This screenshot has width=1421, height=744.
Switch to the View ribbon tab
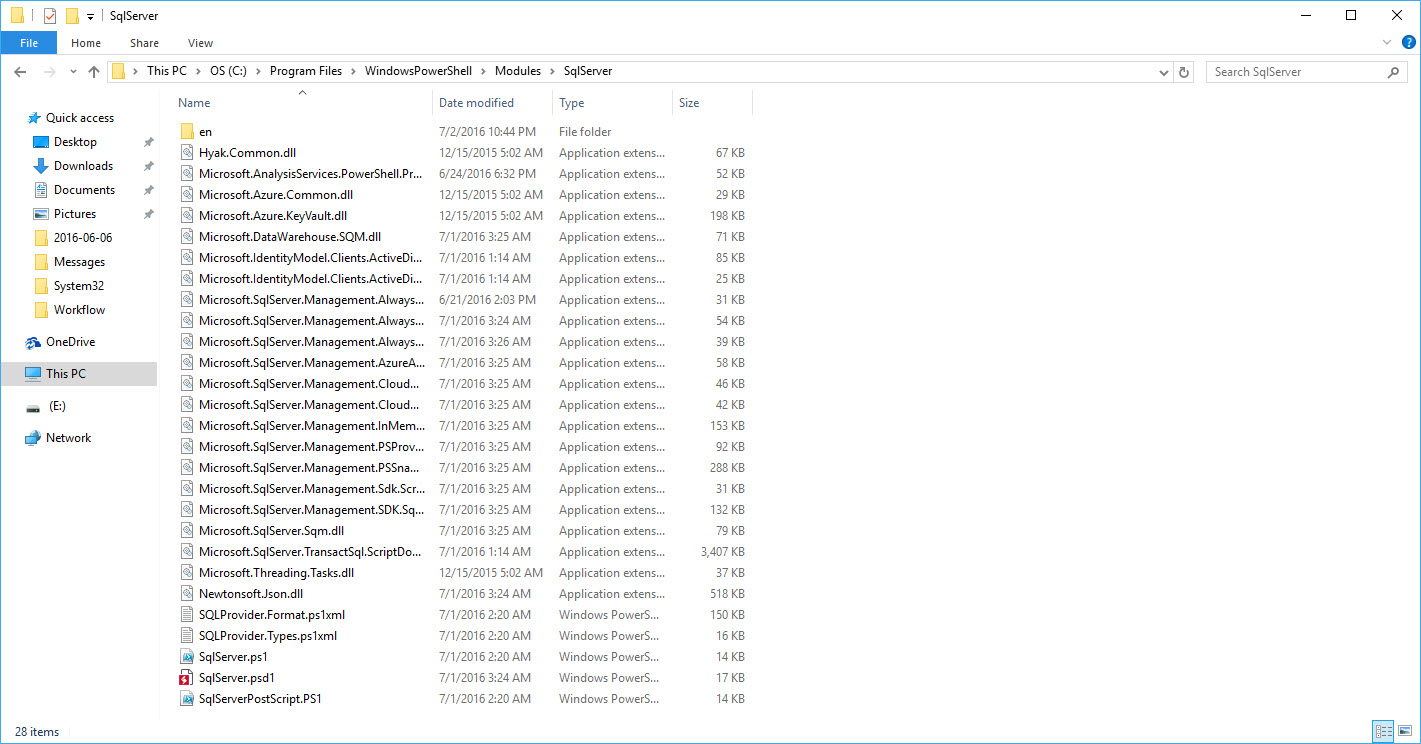200,43
